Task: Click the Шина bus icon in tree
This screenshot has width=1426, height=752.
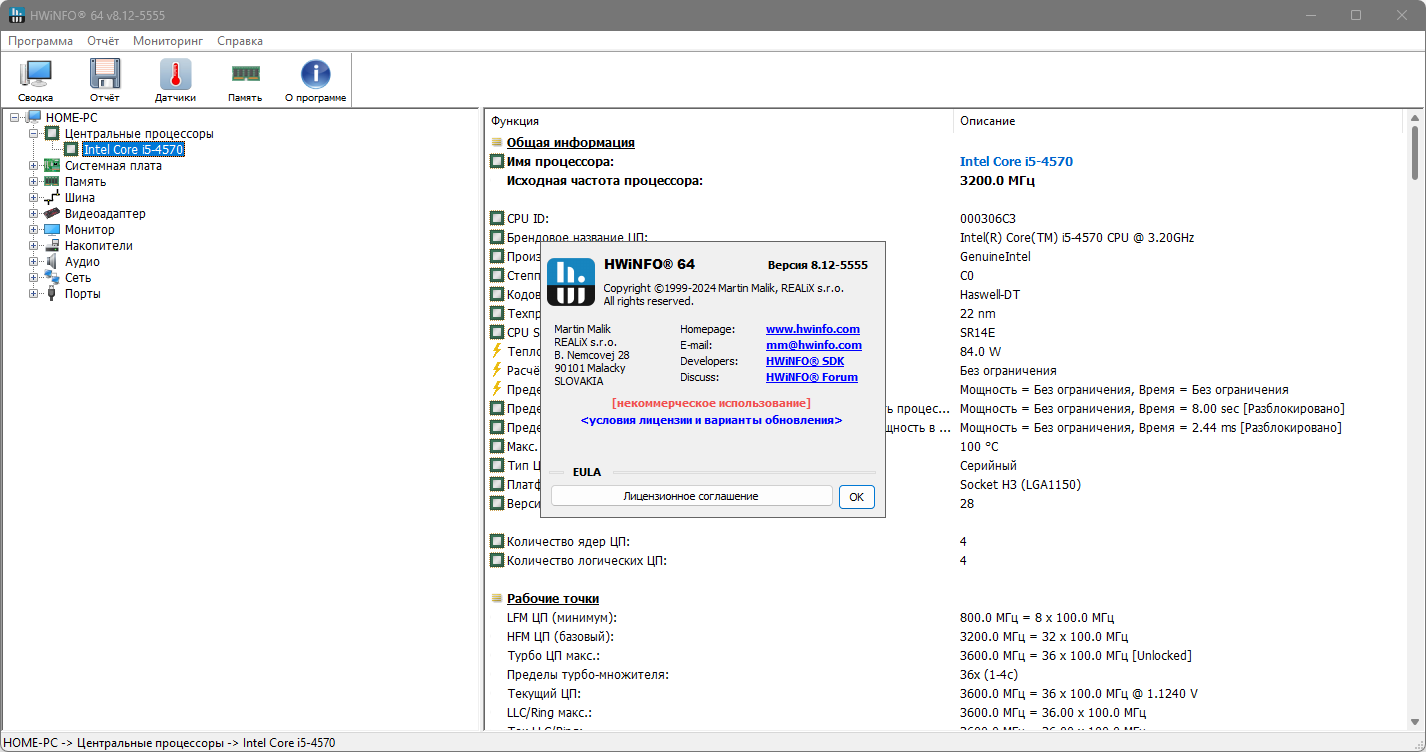Action: pyautogui.click(x=53, y=198)
